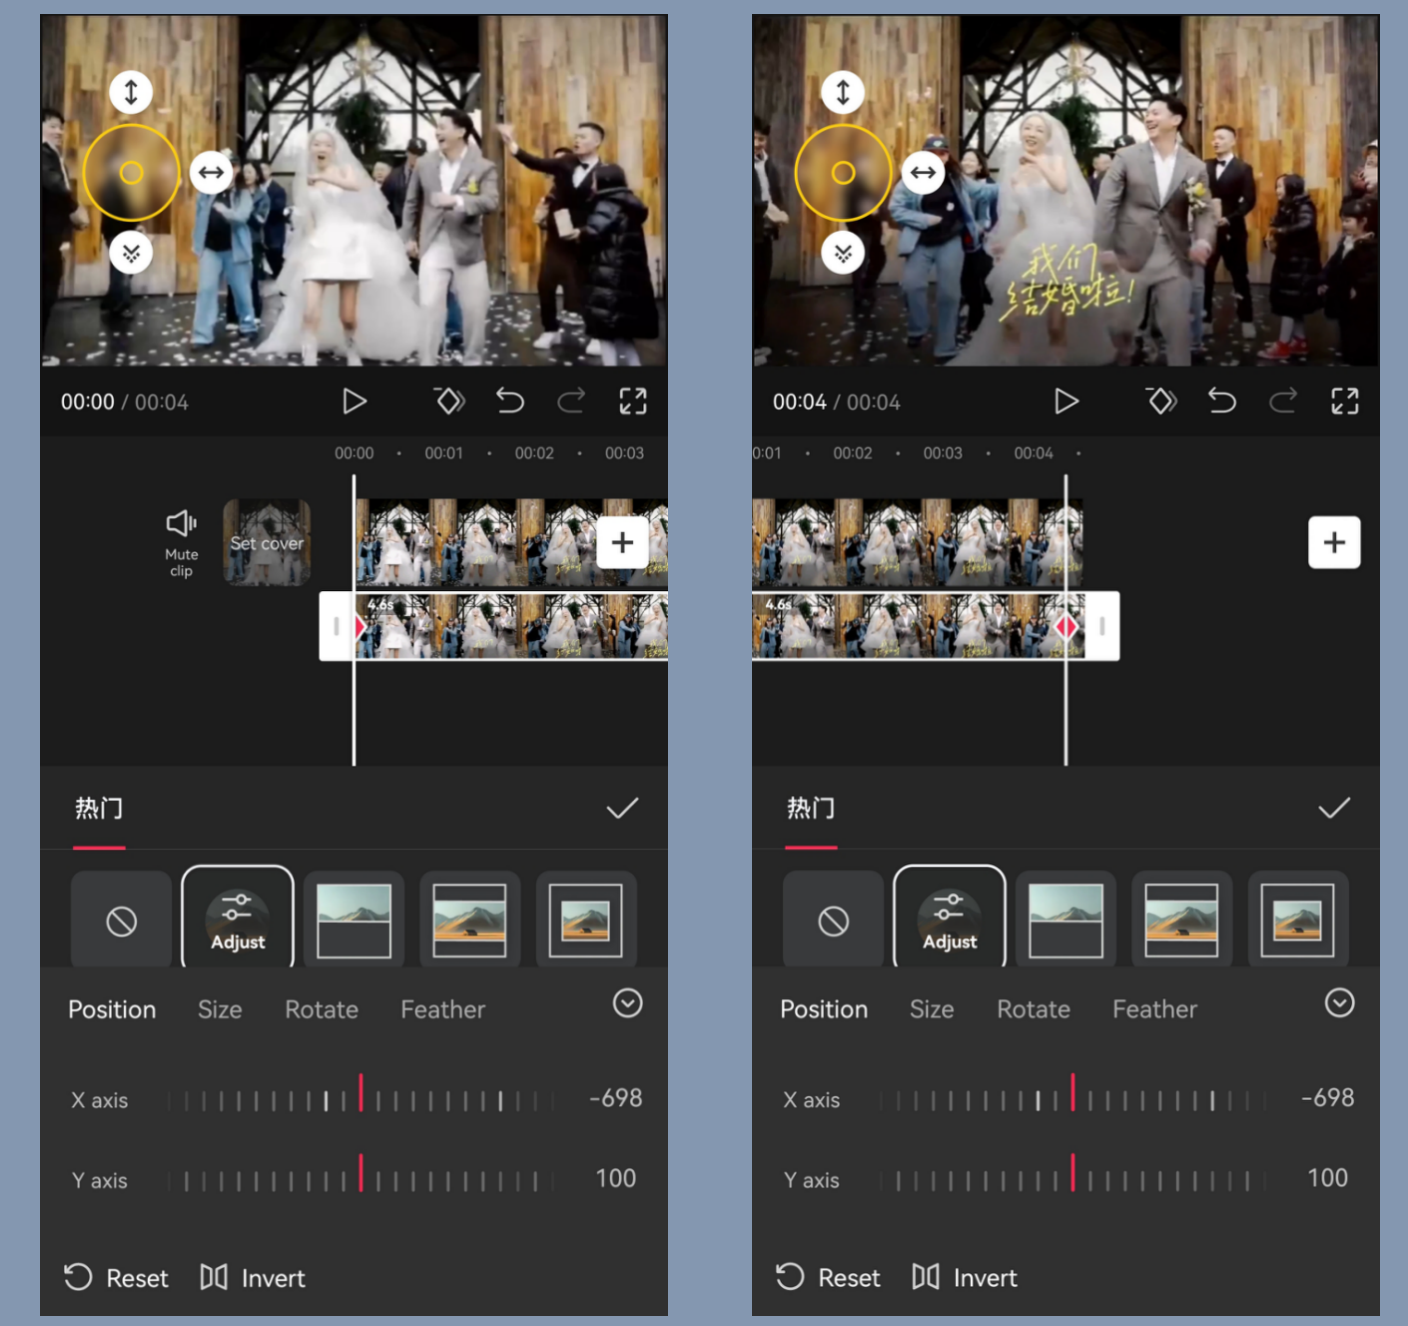Switch to the Rotate tab in right screen
Screen dimensions: 1408x1326
click(x=1034, y=1010)
